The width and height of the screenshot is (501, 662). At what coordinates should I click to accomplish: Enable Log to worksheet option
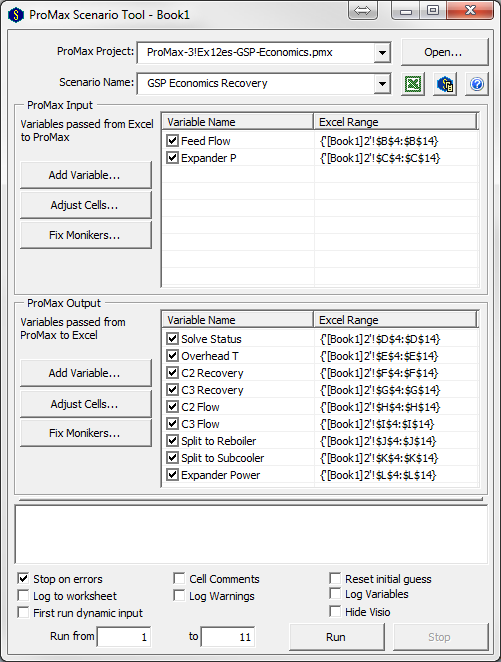pos(23,595)
